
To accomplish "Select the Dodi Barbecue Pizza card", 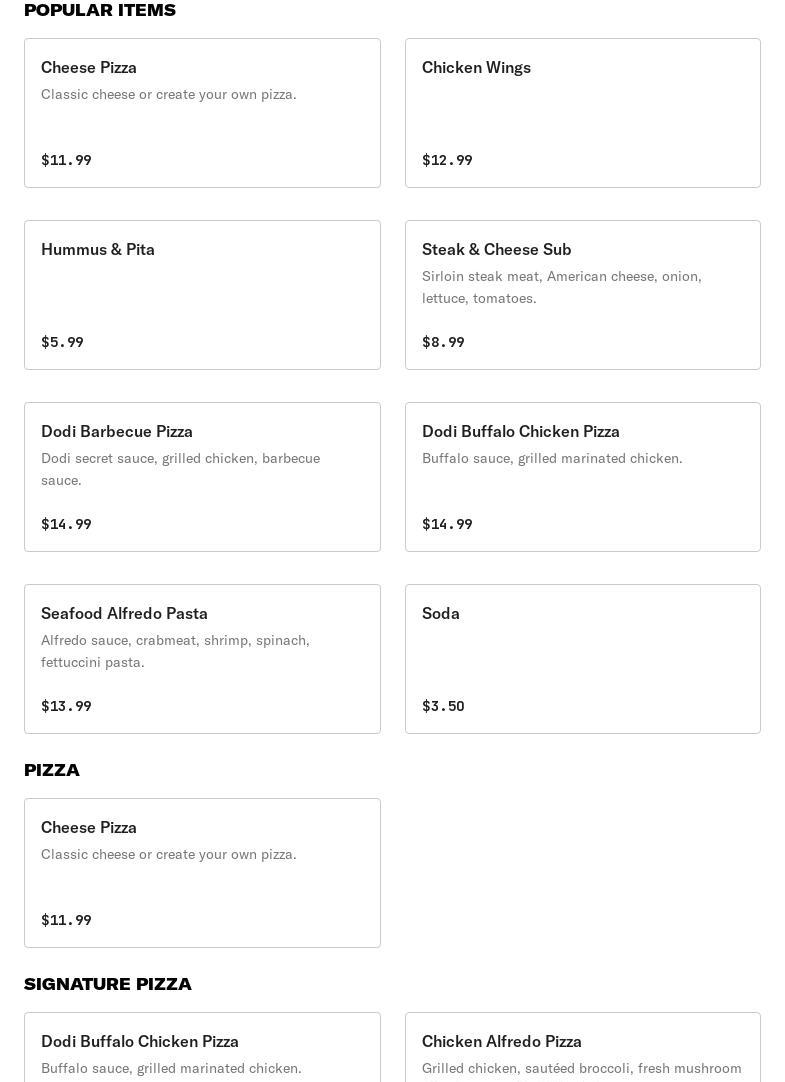I will click(x=202, y=477).
